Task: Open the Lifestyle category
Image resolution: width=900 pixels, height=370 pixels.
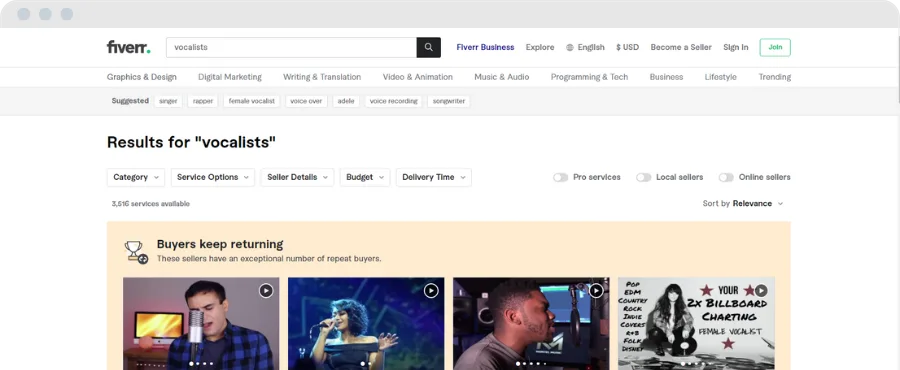Action: pos(720,77)
